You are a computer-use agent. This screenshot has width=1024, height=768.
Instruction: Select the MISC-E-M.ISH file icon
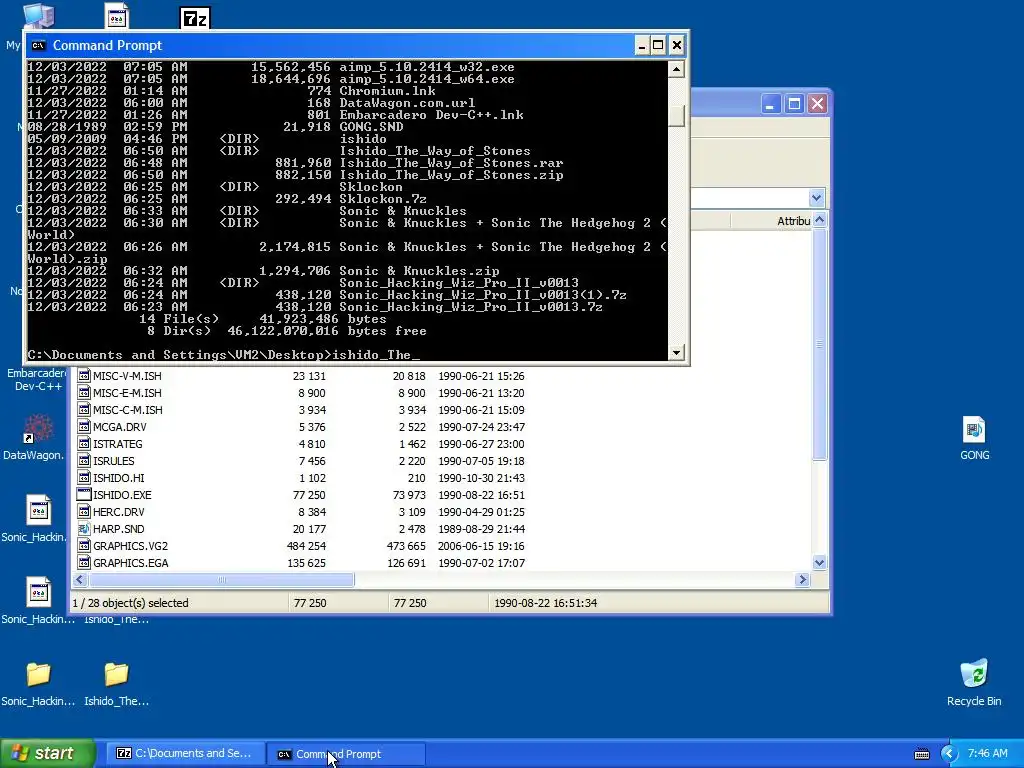[x=84, y=392]
